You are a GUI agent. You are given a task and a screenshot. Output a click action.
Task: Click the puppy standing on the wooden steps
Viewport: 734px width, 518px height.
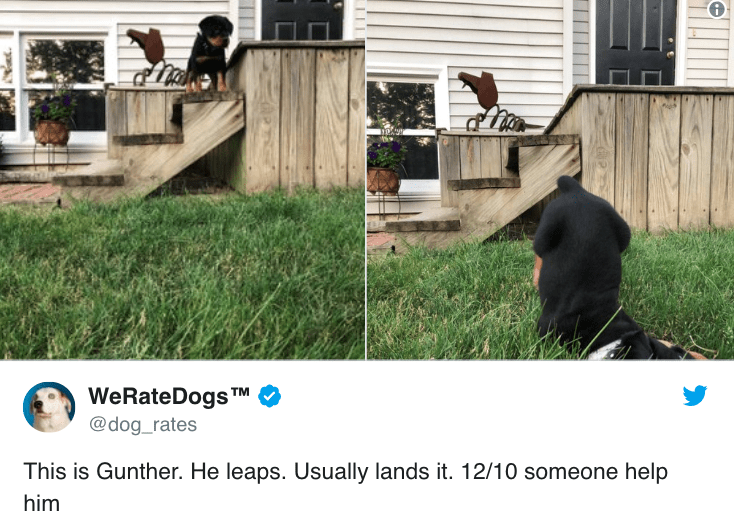pos(209,52)
